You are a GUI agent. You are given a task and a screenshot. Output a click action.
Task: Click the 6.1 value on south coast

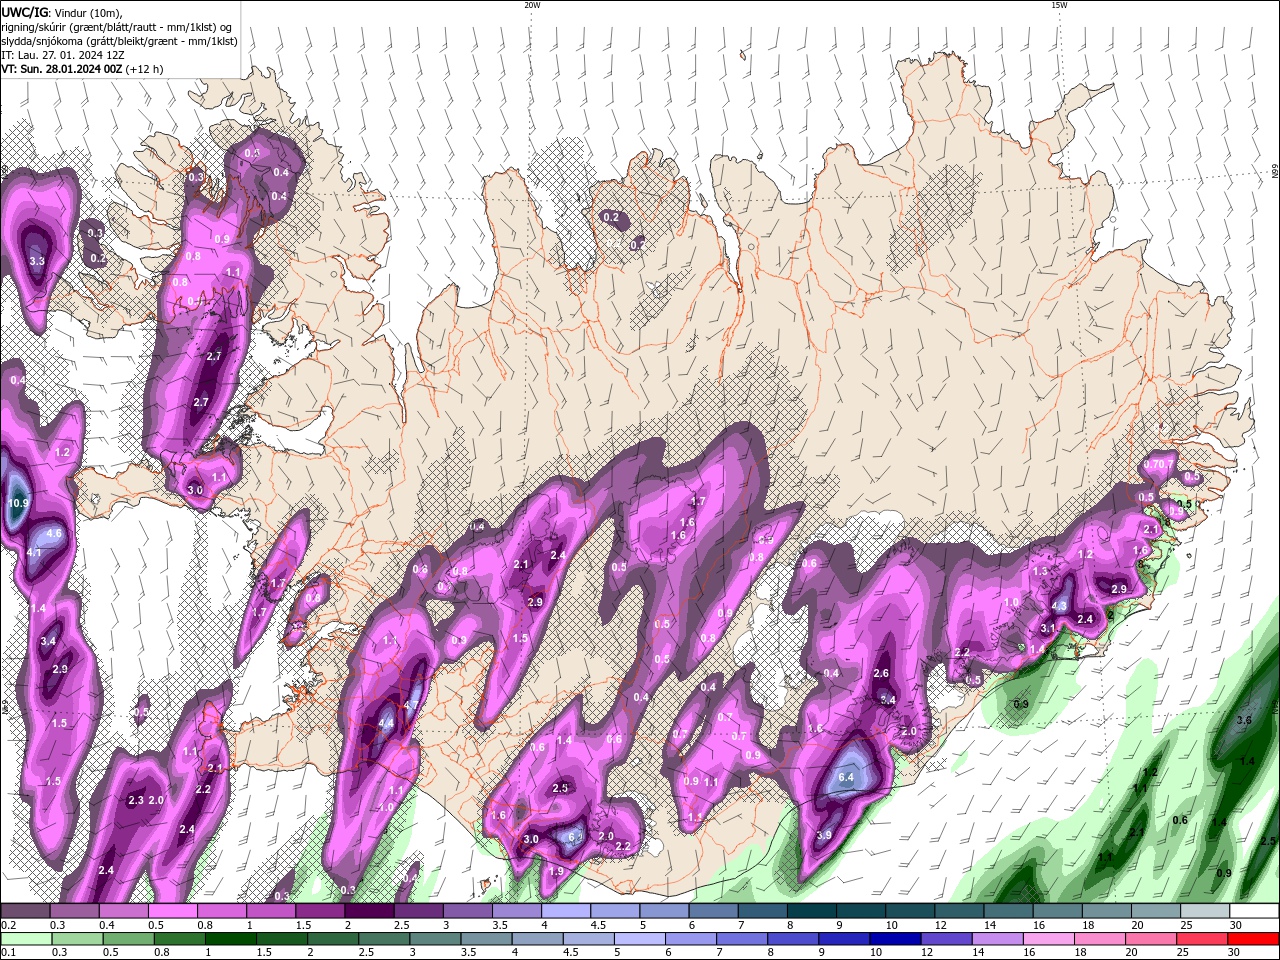click(x=575, y=837)
